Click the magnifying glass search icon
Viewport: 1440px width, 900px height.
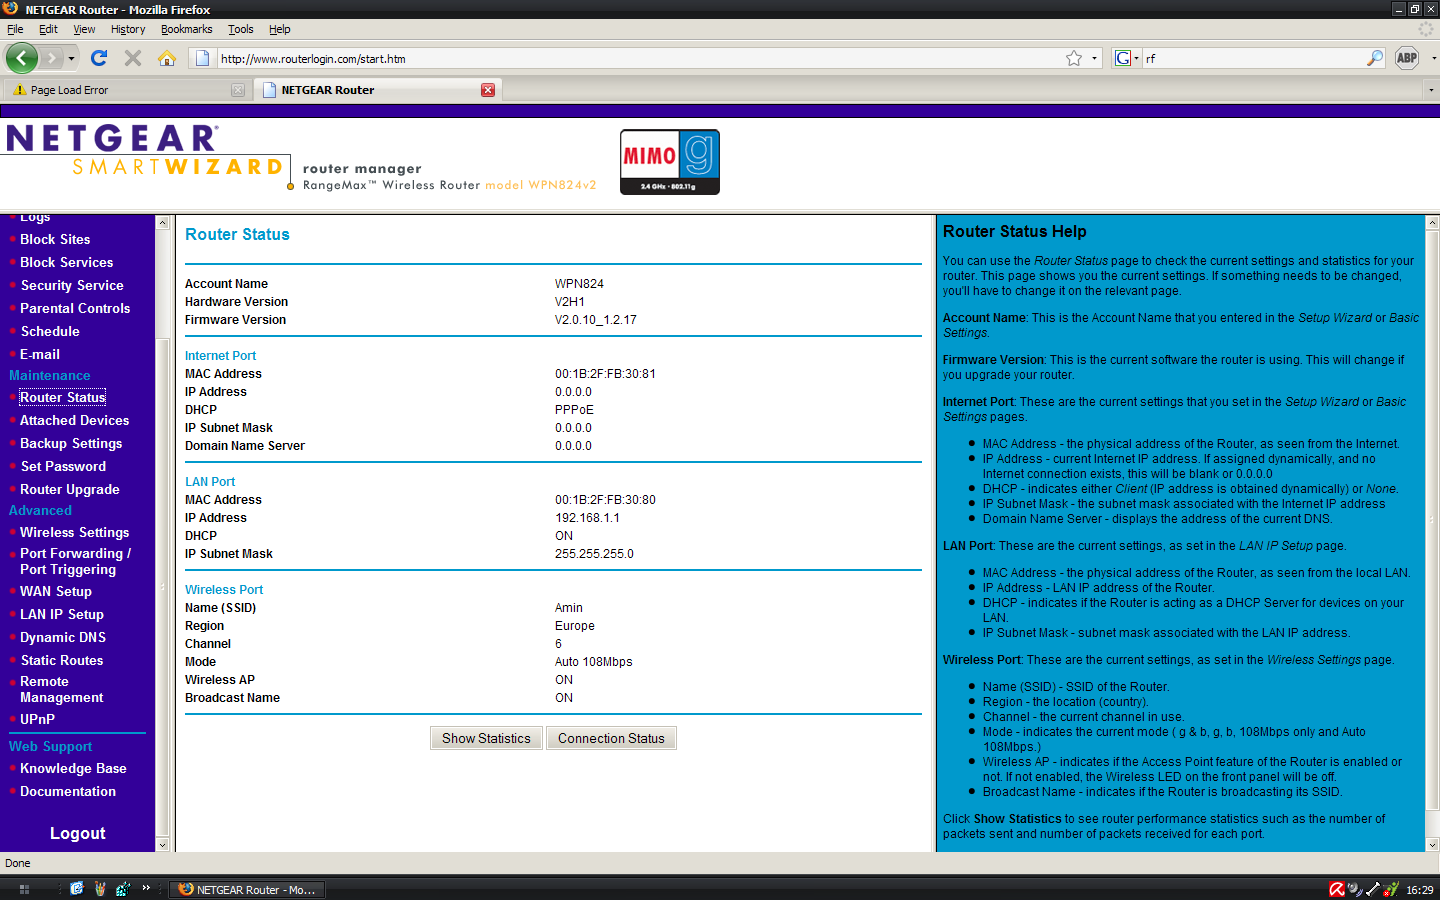click(1375, 58)
